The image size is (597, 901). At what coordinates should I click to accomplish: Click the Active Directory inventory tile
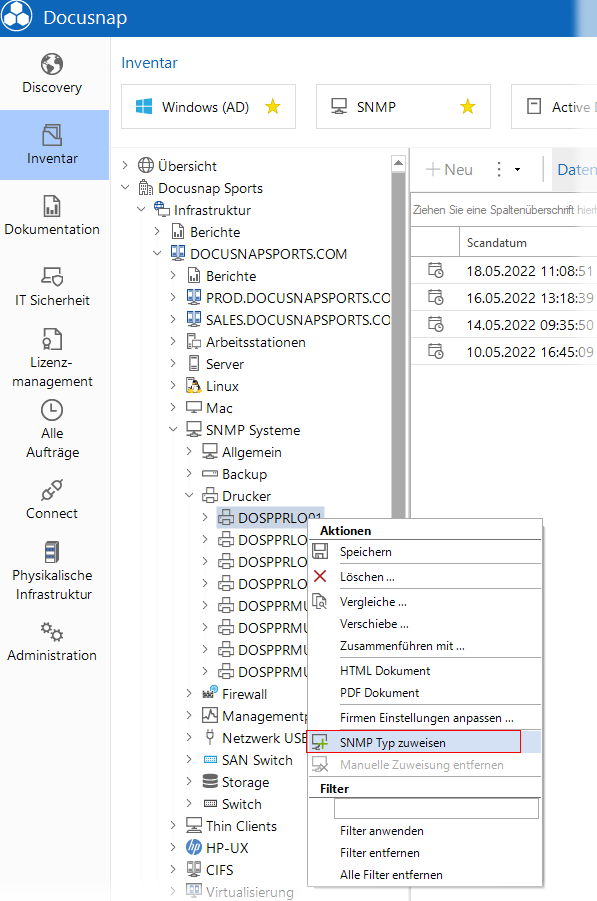(x=554, y=107)
